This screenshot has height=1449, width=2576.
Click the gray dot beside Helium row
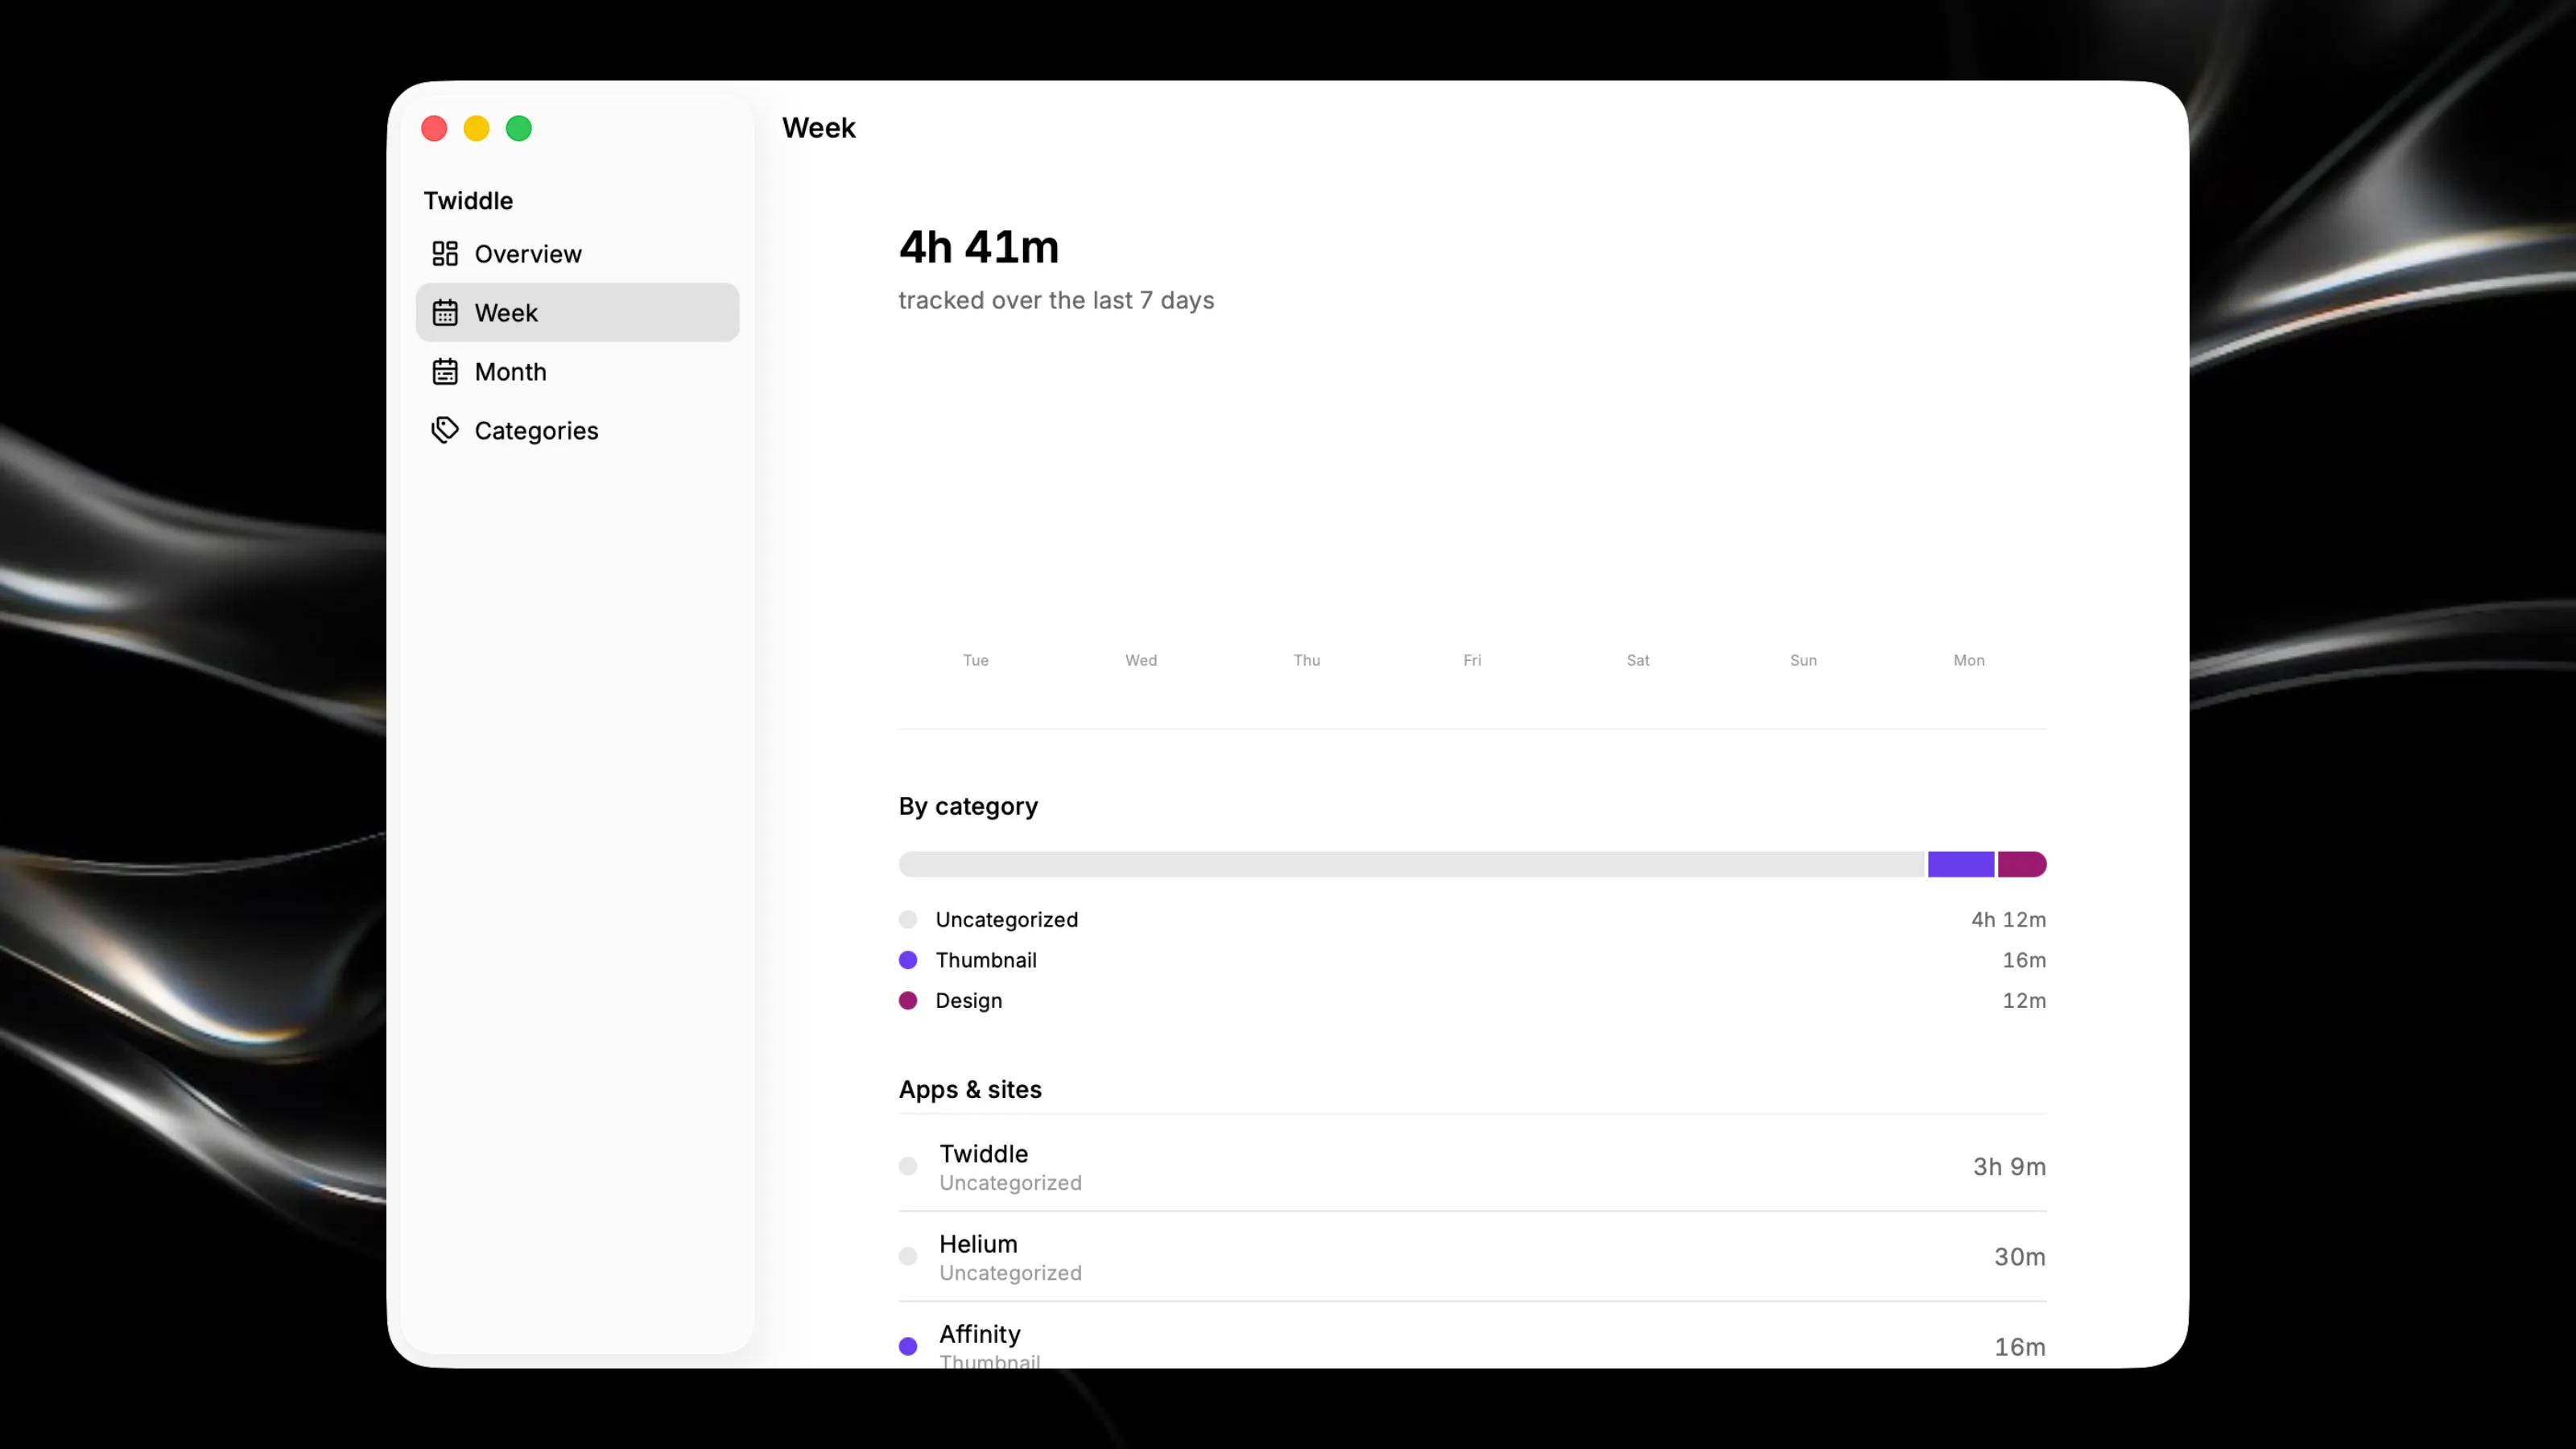tap(908, 1257)
